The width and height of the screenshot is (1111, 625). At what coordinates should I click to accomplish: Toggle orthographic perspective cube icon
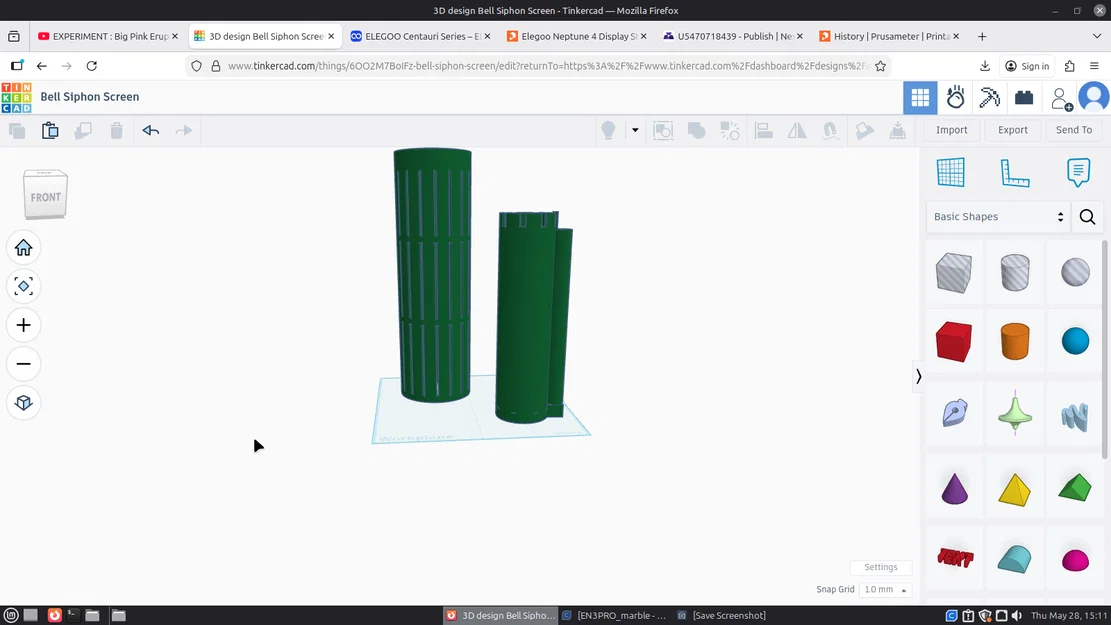point(23,402)
